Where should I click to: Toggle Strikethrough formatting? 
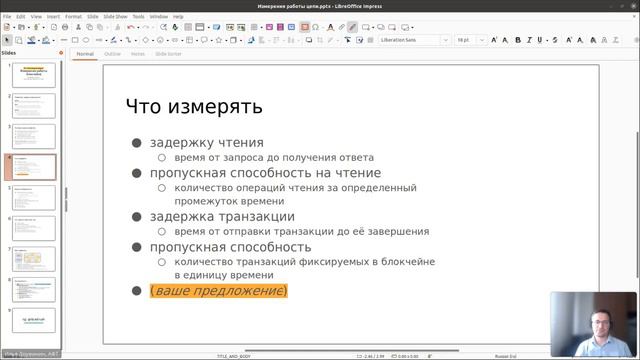tap(555, 40)
